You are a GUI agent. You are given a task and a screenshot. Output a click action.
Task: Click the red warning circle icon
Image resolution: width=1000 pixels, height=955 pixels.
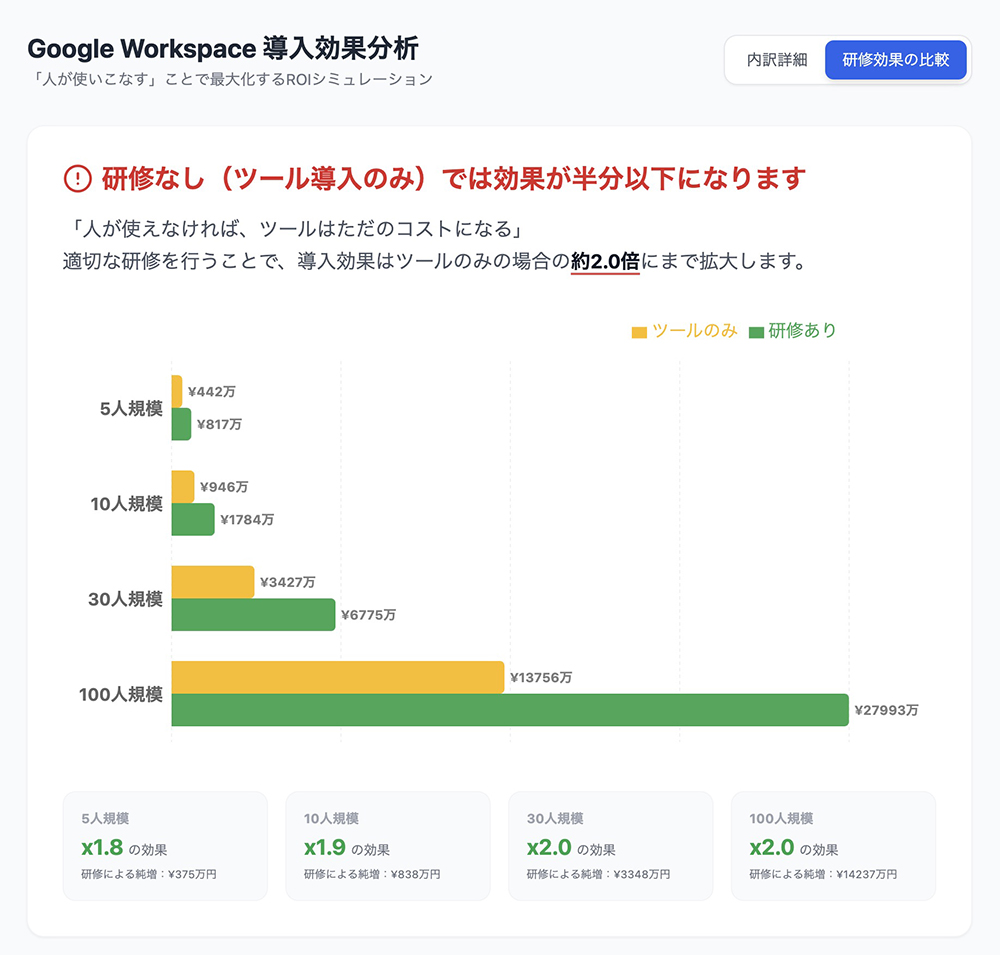(77, 179)
